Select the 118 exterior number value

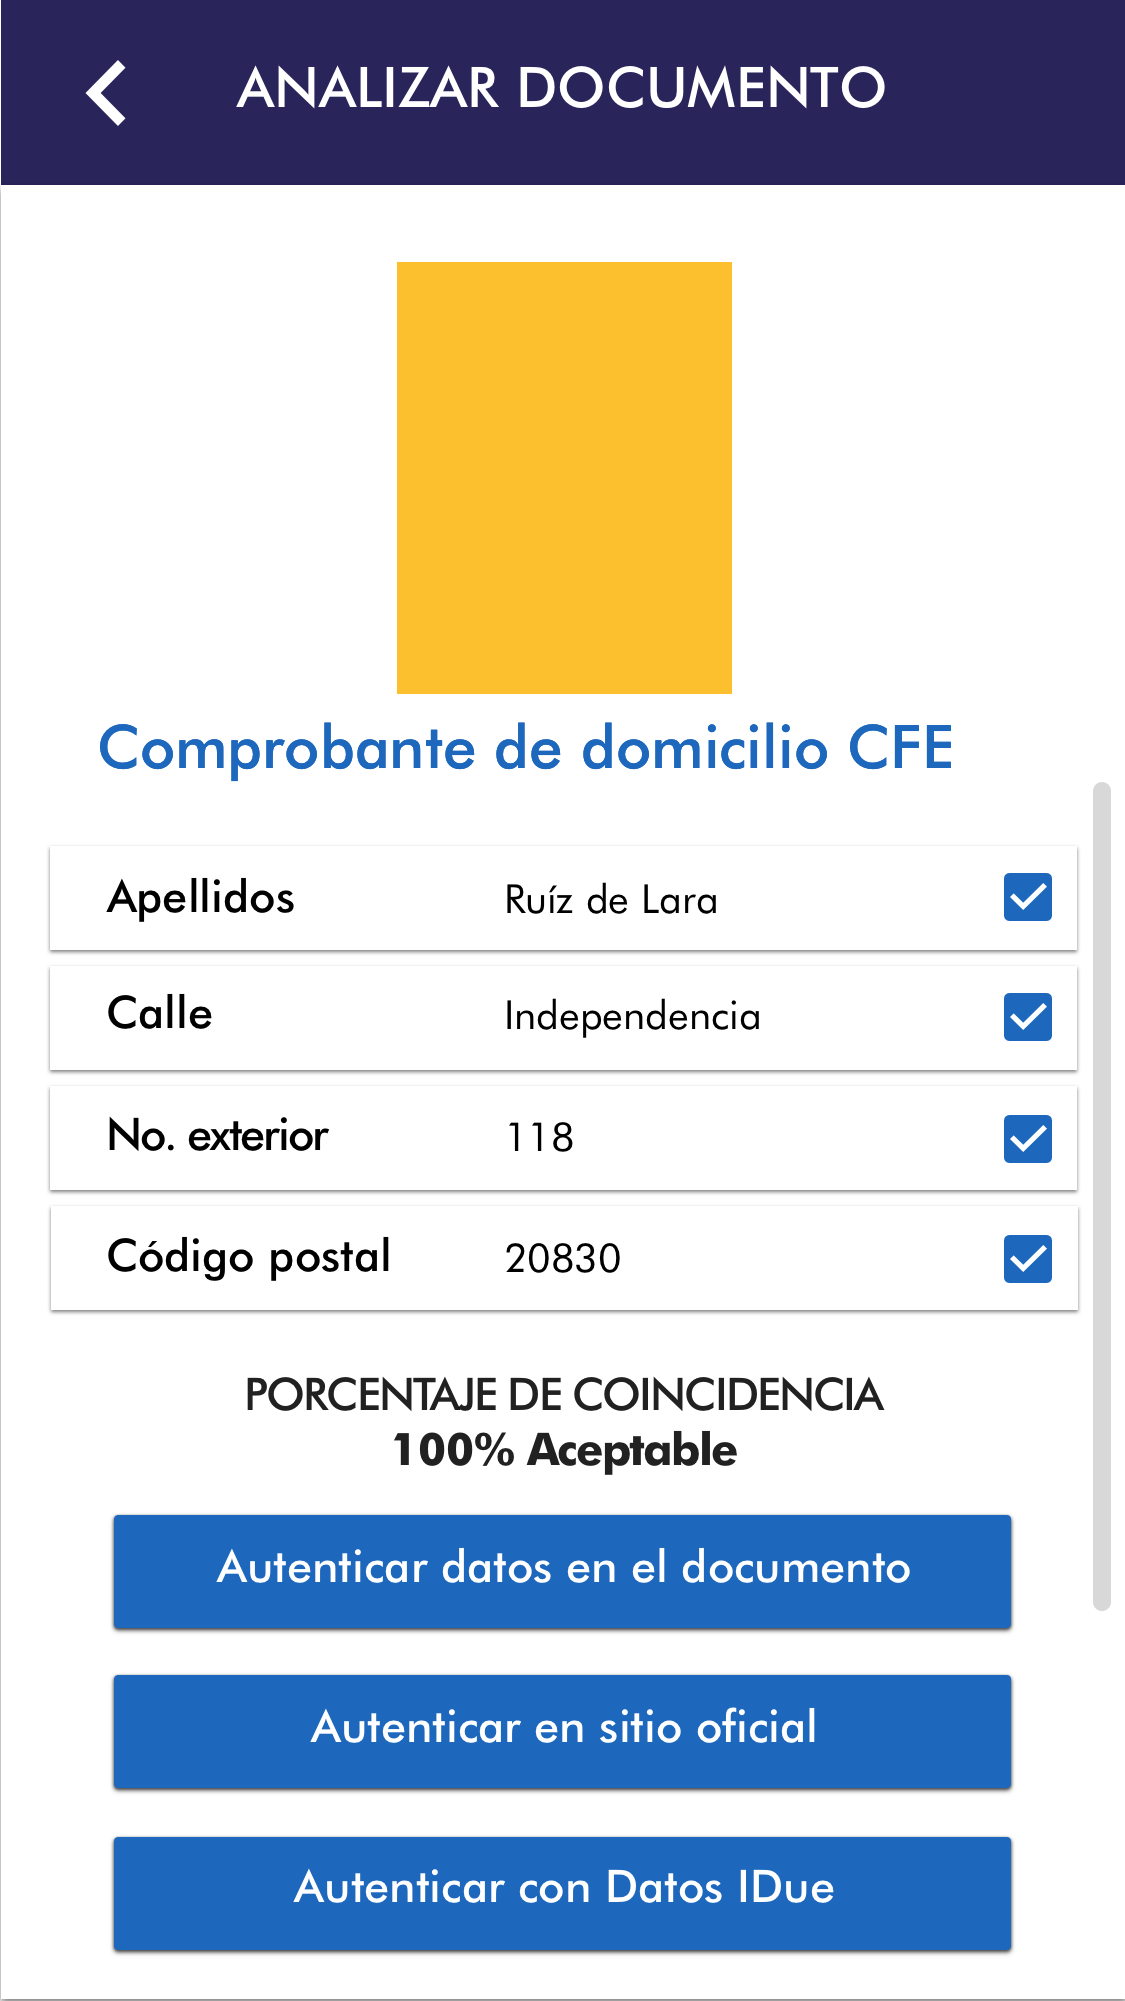click(x=540, y=1138)
